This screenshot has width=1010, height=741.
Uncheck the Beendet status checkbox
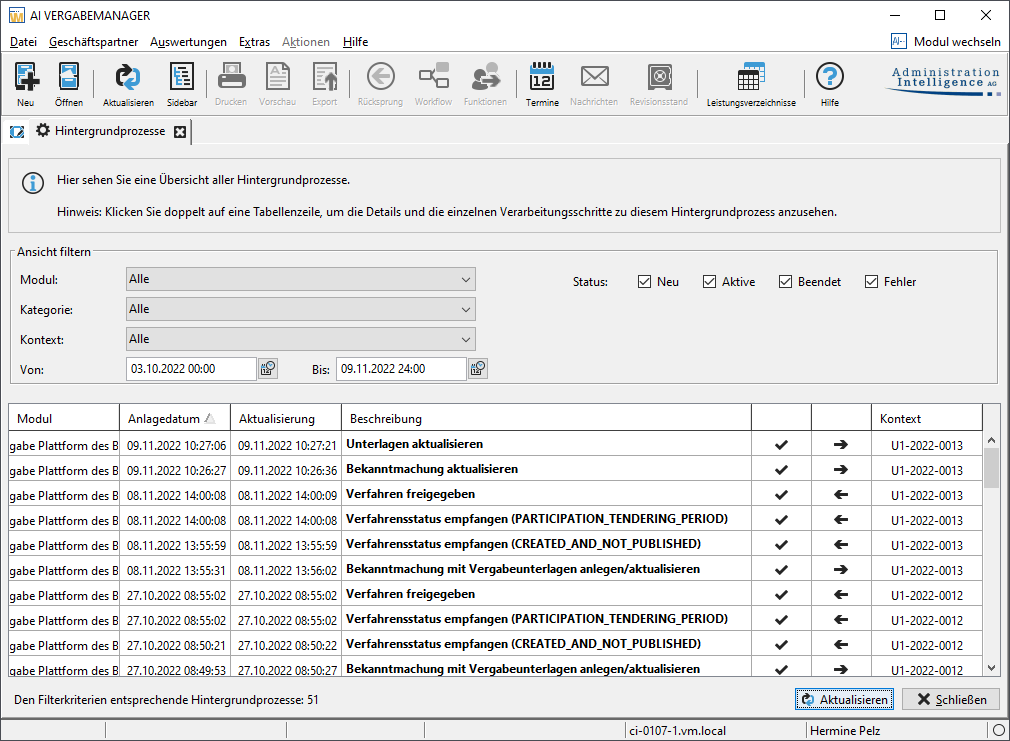(785, 282)
